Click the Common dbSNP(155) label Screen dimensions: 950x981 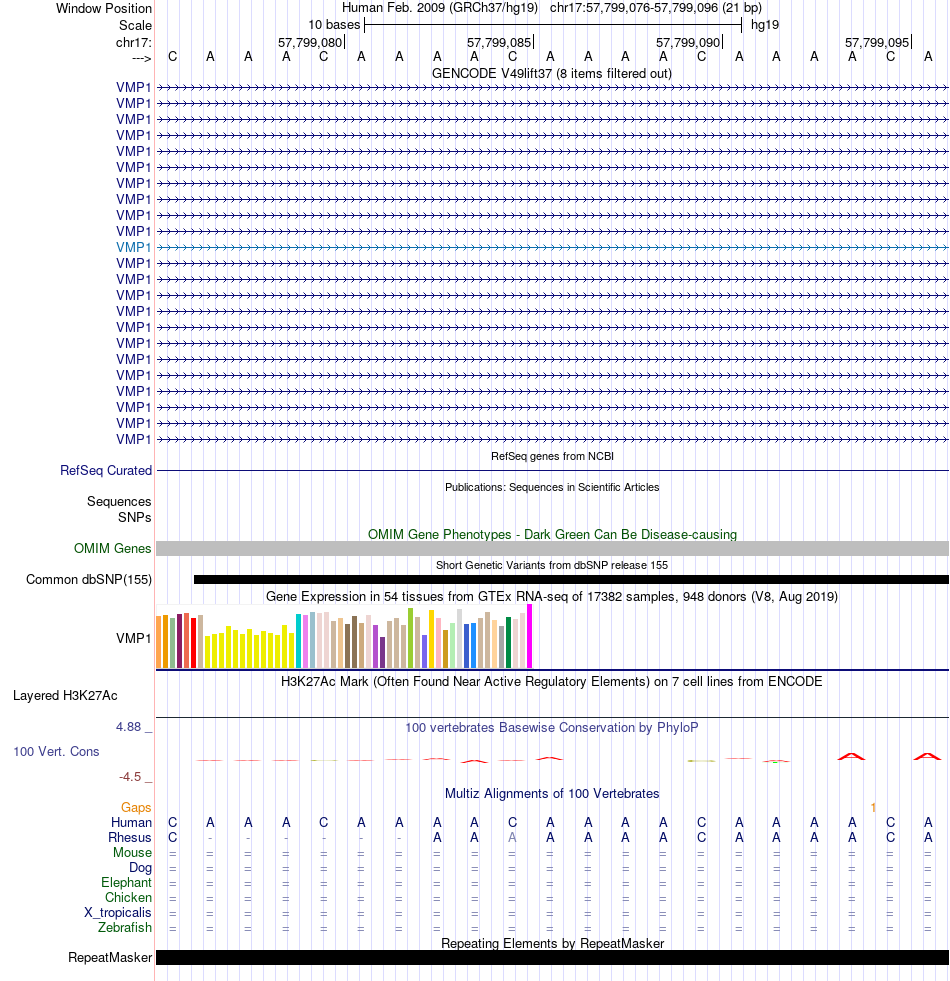pyautogui.click(x=89, y=579)
